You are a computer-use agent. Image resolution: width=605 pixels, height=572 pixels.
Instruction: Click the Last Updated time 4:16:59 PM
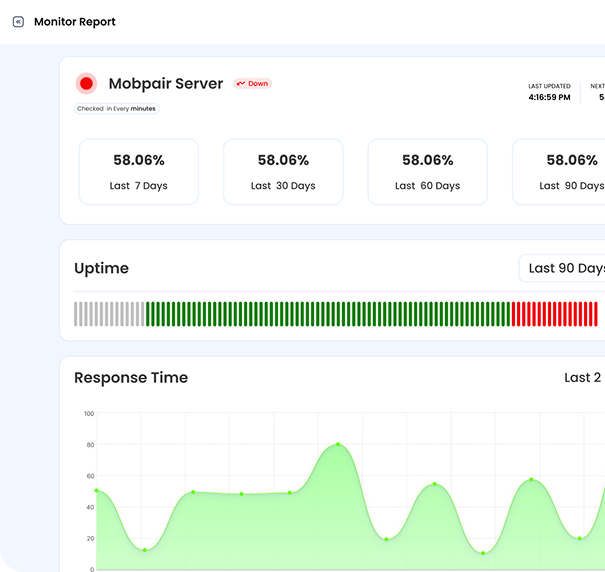click(x=549, y=97)
